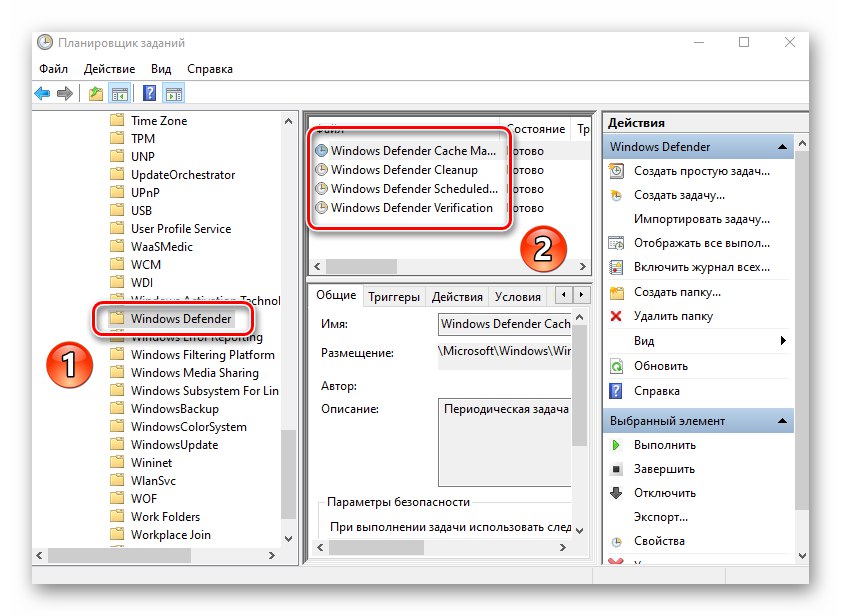Click the Имя field with Windows Defender Cache
Image resolution: width=841 pixels, height=616 pixels.
505,324
